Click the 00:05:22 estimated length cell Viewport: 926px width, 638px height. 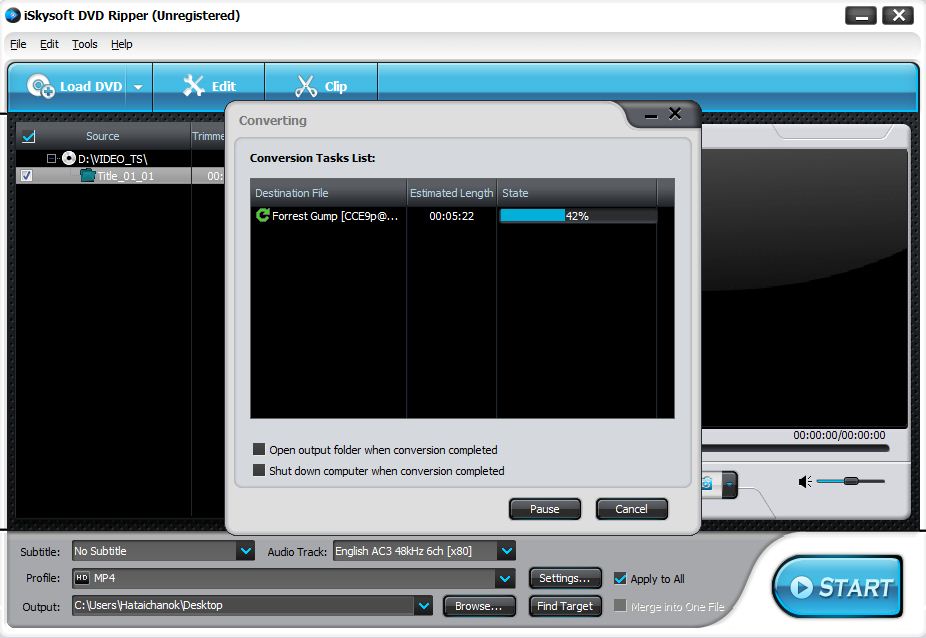pyautogui.click(x=451, y=216)
